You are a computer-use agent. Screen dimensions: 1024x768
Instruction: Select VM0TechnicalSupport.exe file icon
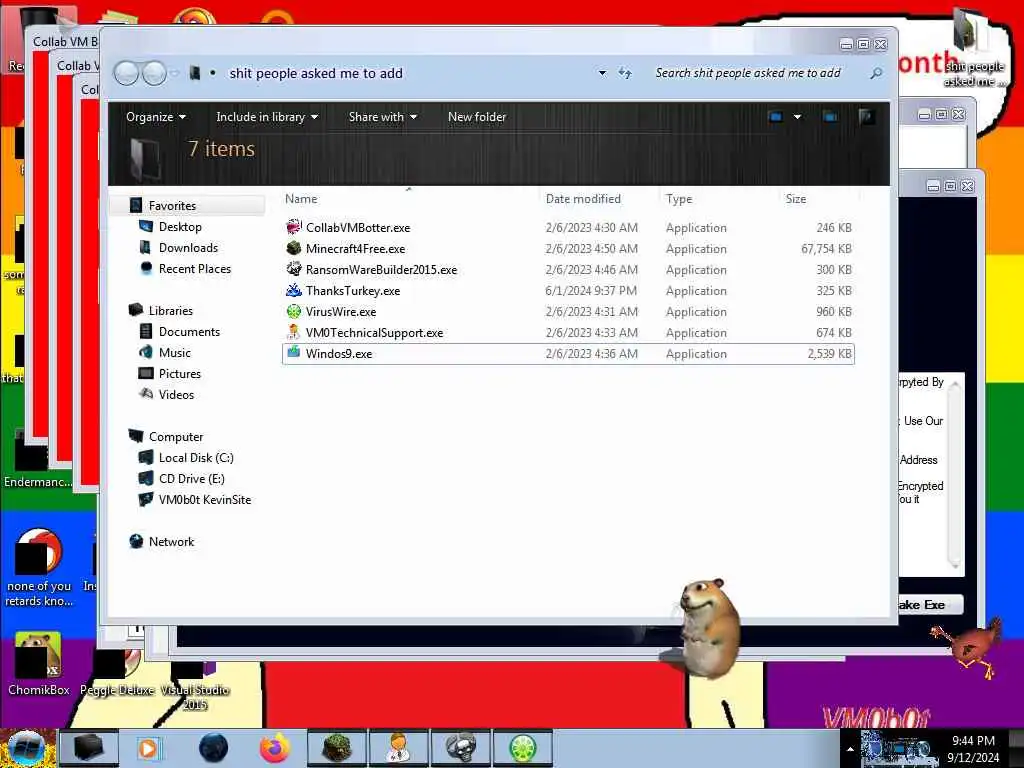coord(294,332)
